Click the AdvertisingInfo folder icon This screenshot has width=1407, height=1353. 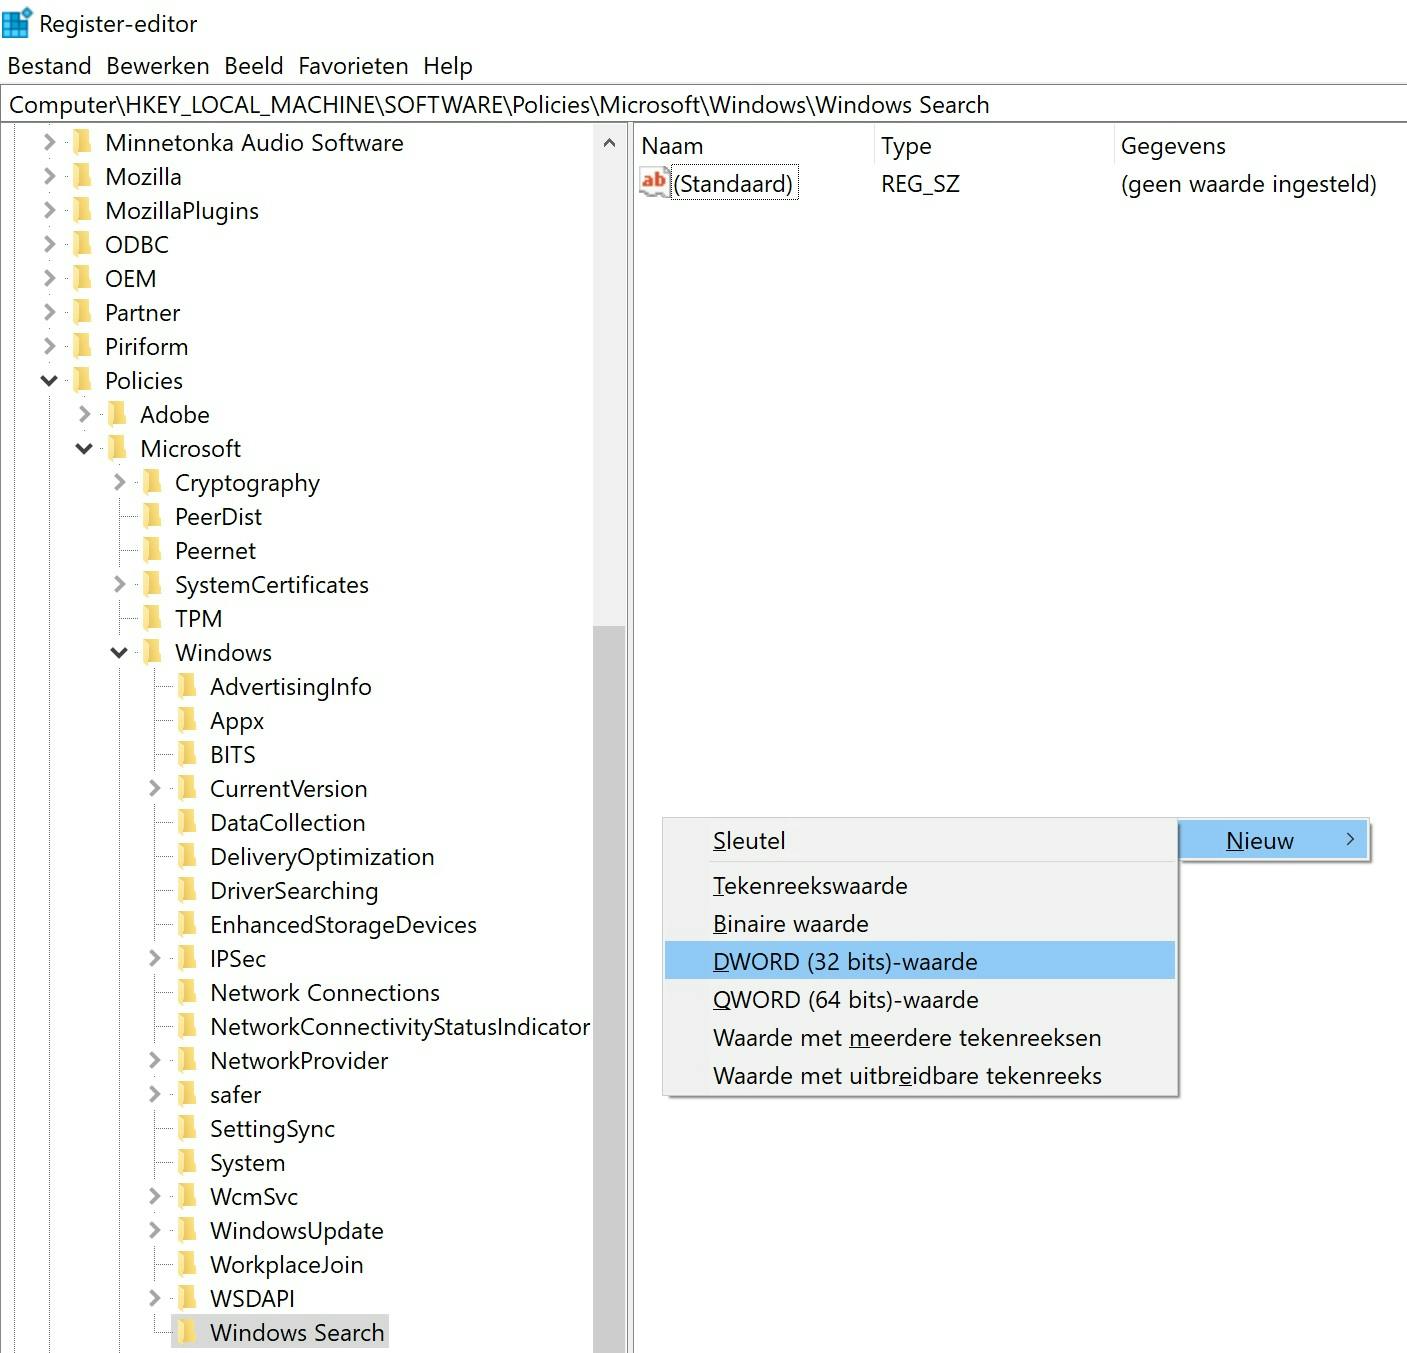(188, 686)
